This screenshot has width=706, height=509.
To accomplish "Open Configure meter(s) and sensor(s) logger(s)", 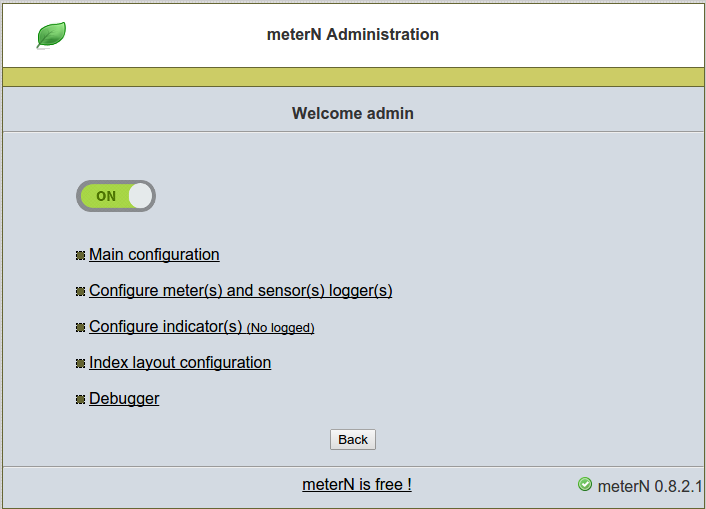I will pos(240,291).
